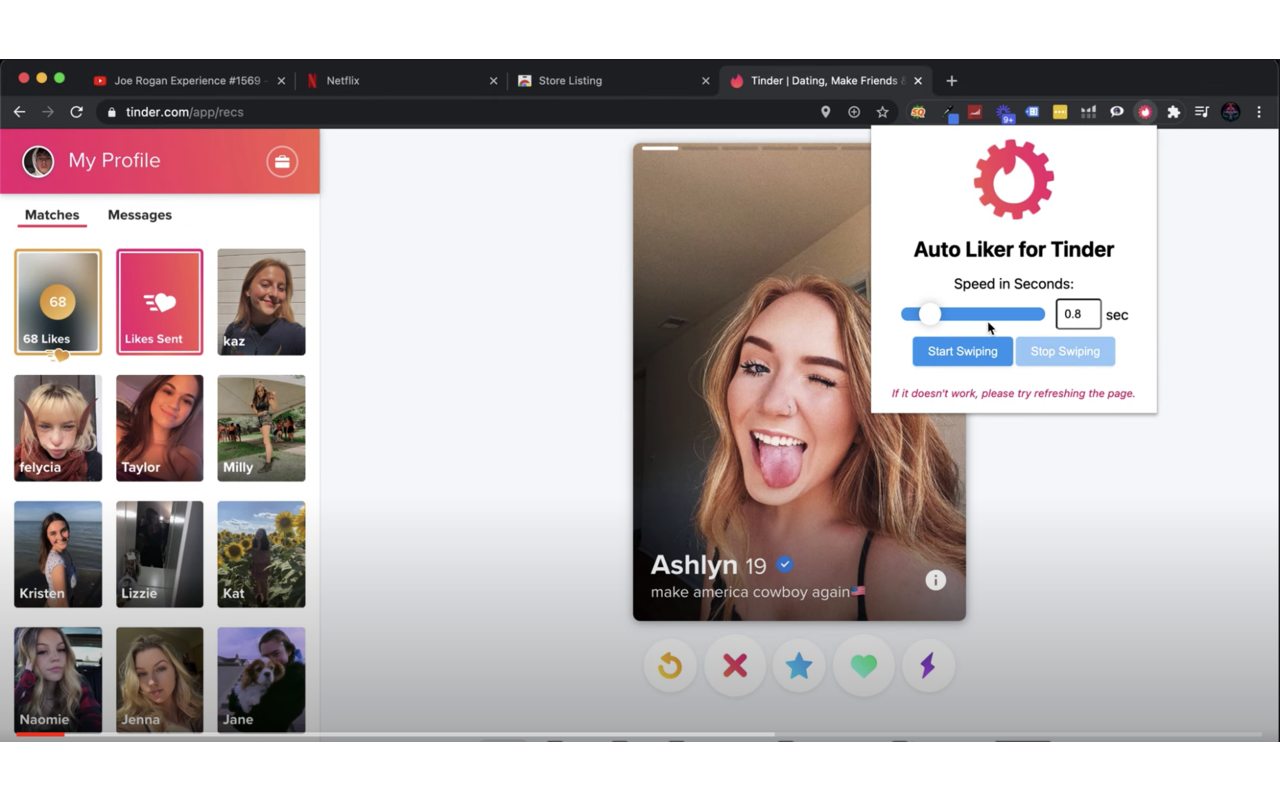
Task: Open the match kaz
Action: 261,302
